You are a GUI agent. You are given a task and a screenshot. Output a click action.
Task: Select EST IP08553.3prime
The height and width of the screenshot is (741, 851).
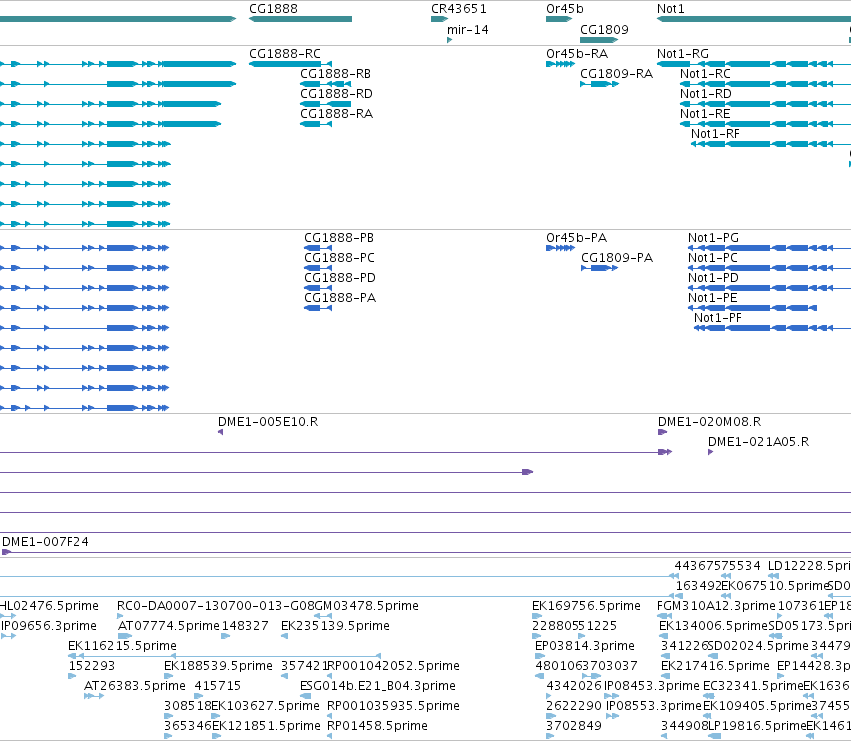(x=613, y=716)
